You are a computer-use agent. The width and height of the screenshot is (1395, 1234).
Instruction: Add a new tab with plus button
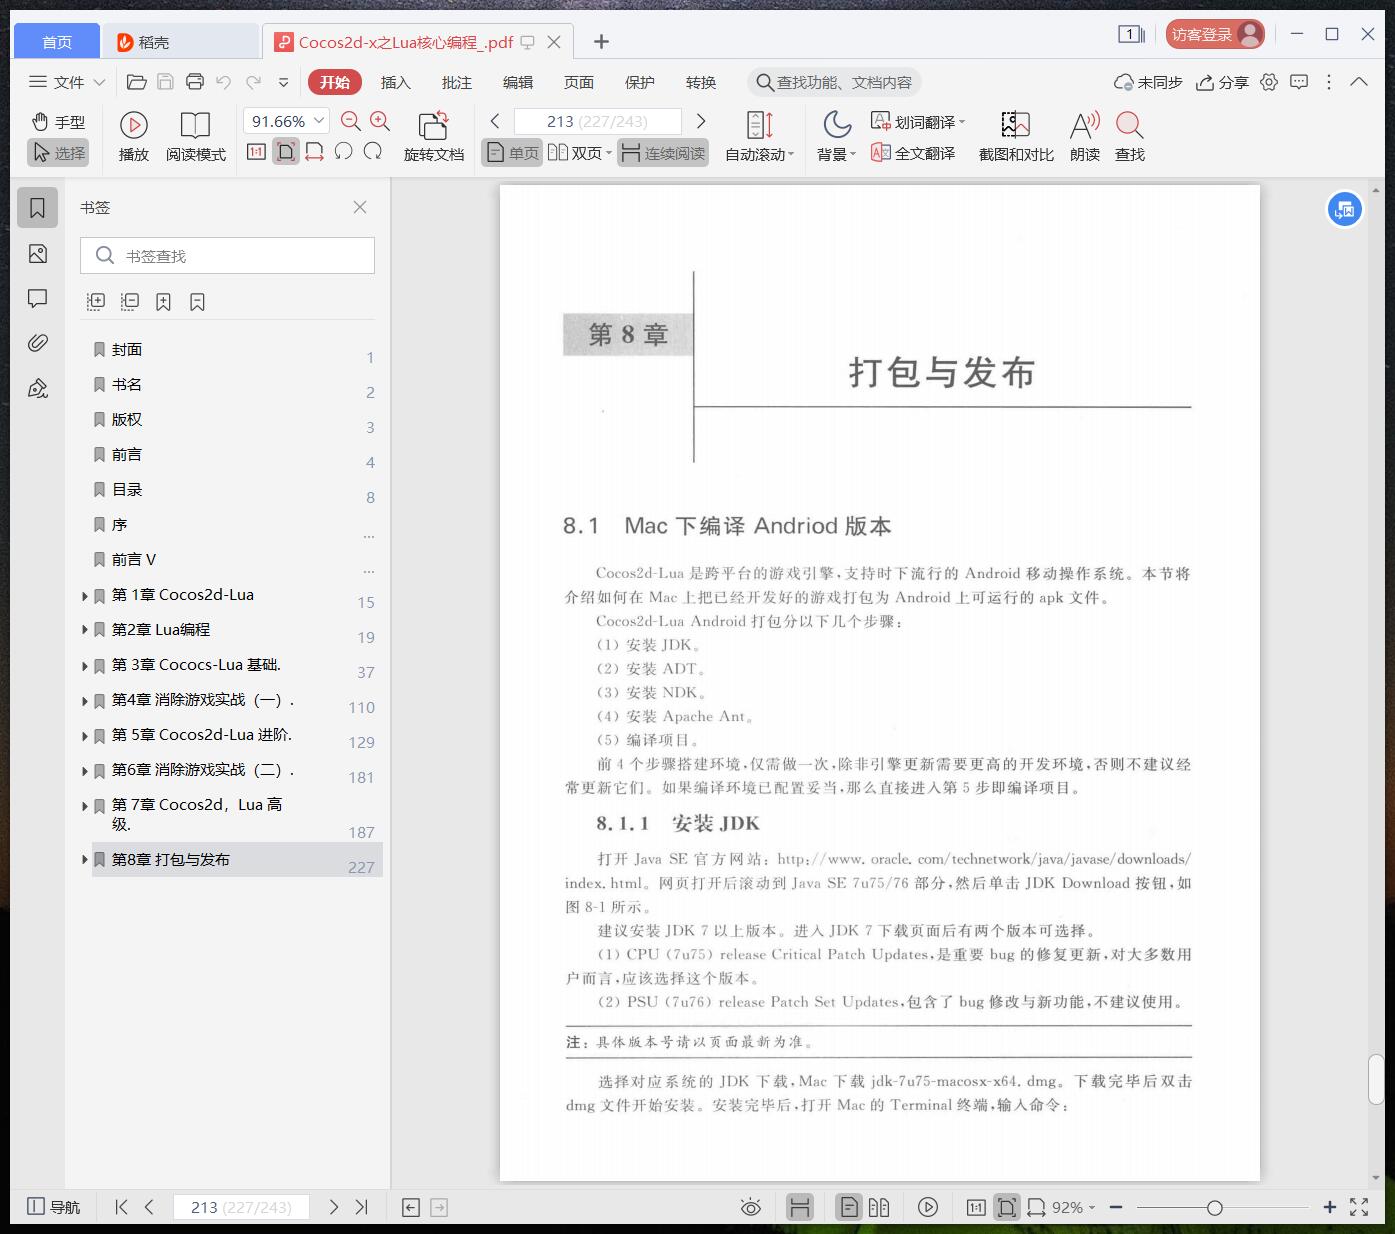pyautogui.click(x=601, y=41)
